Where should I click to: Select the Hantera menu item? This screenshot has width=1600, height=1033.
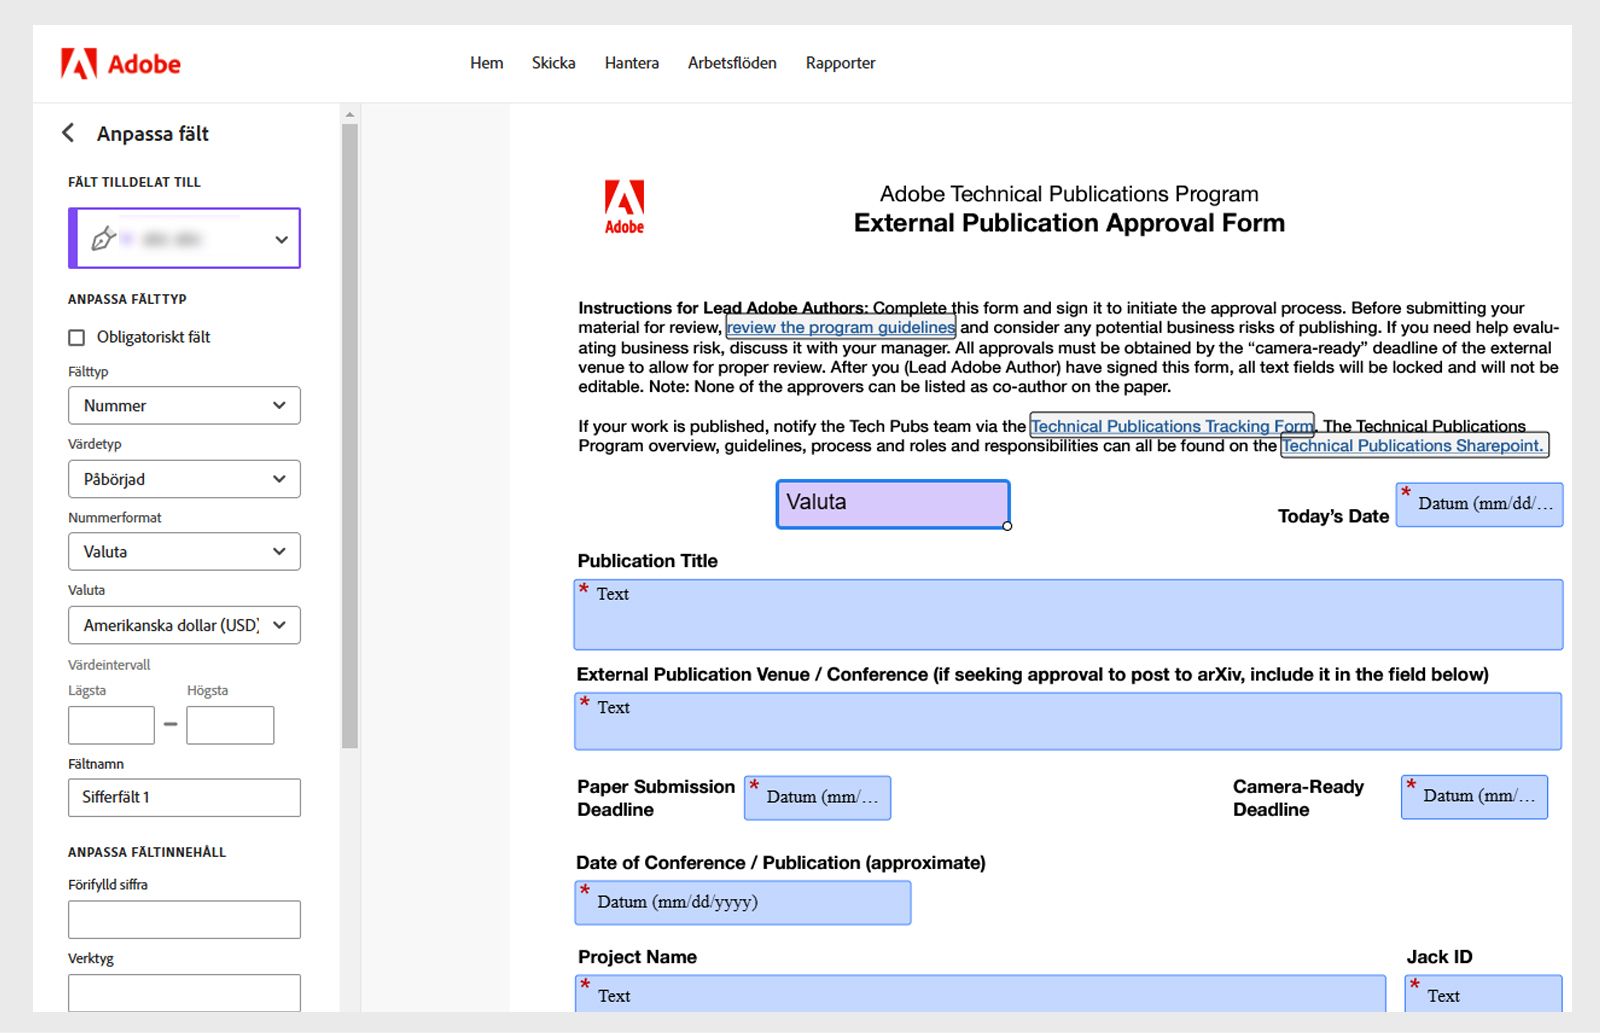[632, 63]
